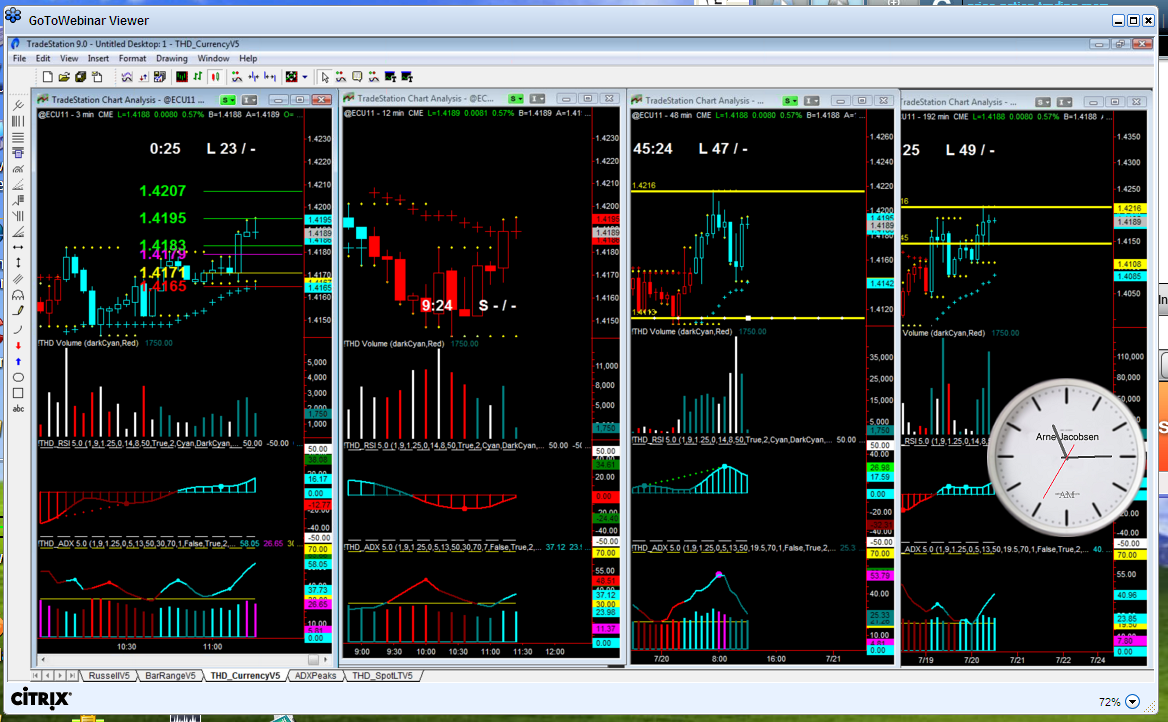Click the blue wavy-lines chart toolbar icon
This screenshot has width=1168, height=722.
[127, 77]
